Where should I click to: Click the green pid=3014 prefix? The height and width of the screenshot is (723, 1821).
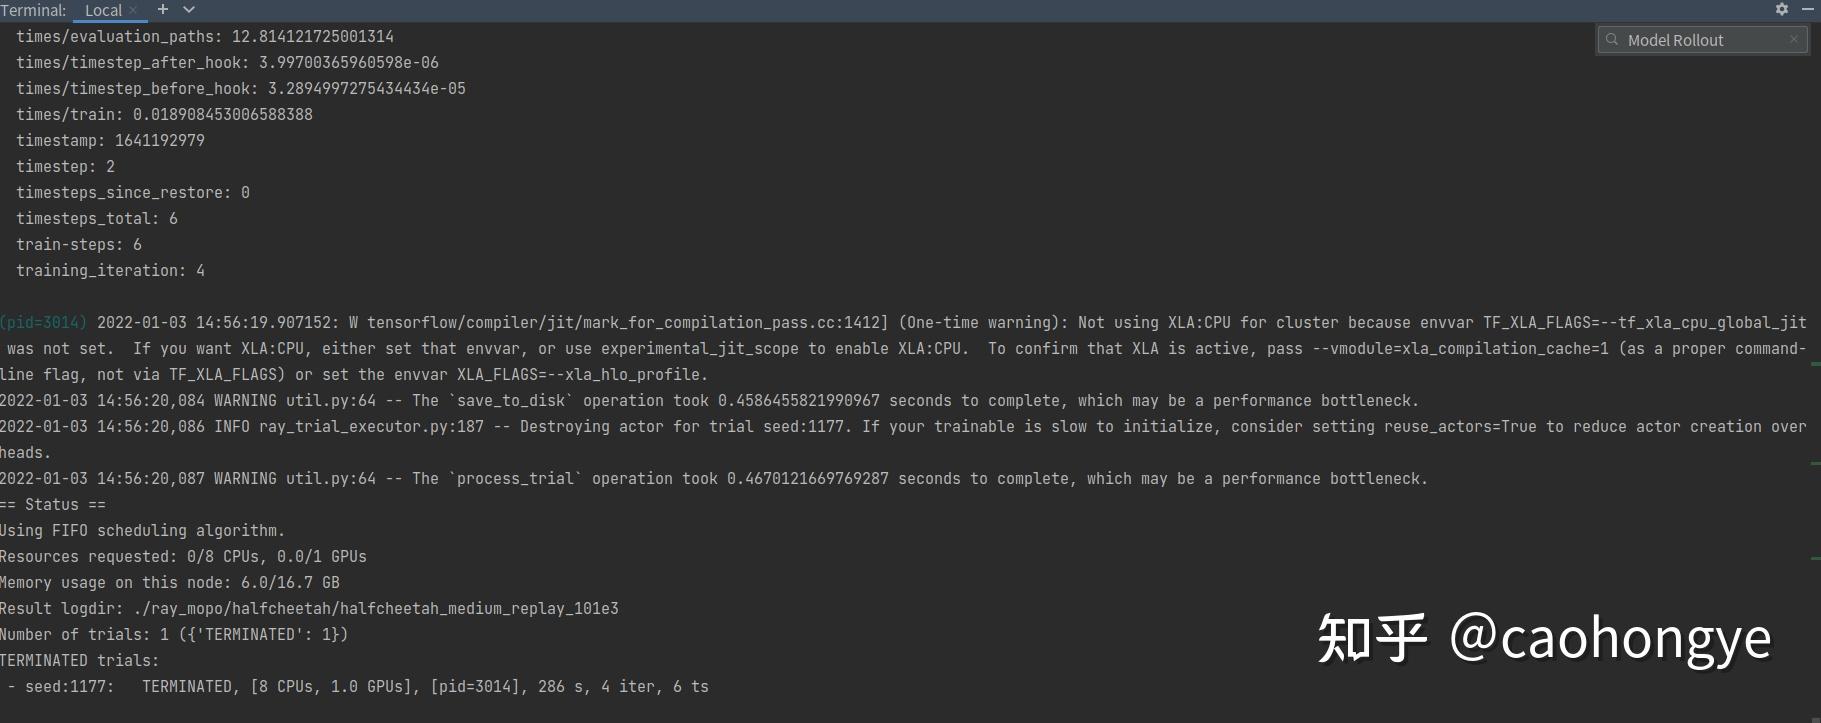point(44,322)
